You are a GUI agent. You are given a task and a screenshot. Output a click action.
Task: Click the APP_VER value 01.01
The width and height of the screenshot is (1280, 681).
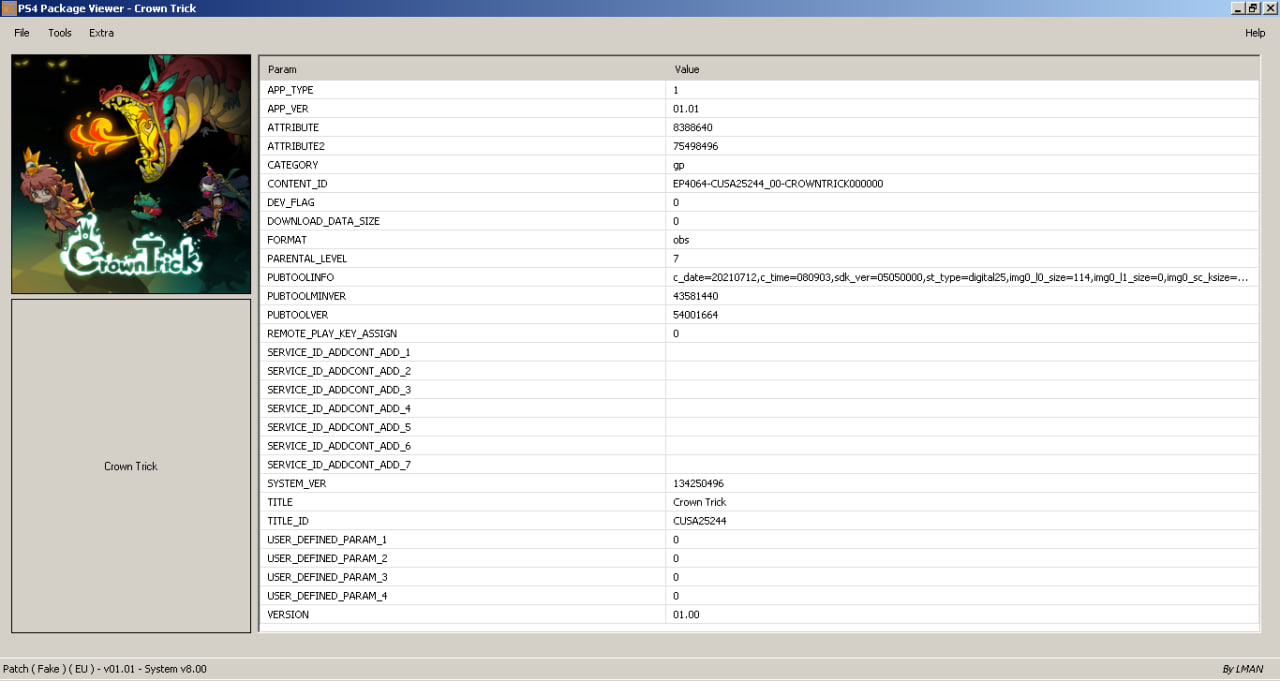point(685,109)
